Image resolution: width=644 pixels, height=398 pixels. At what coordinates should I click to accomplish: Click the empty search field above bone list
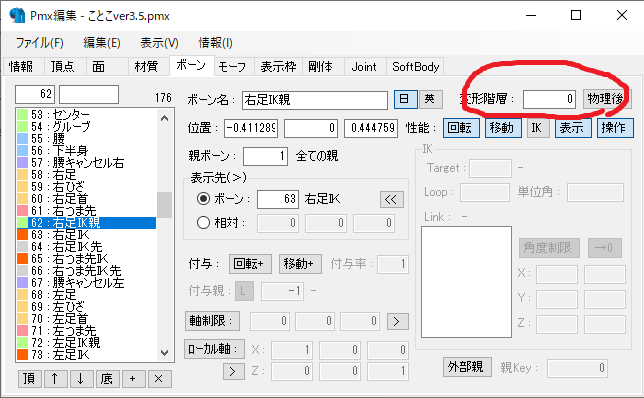click(x=89, y=94)
